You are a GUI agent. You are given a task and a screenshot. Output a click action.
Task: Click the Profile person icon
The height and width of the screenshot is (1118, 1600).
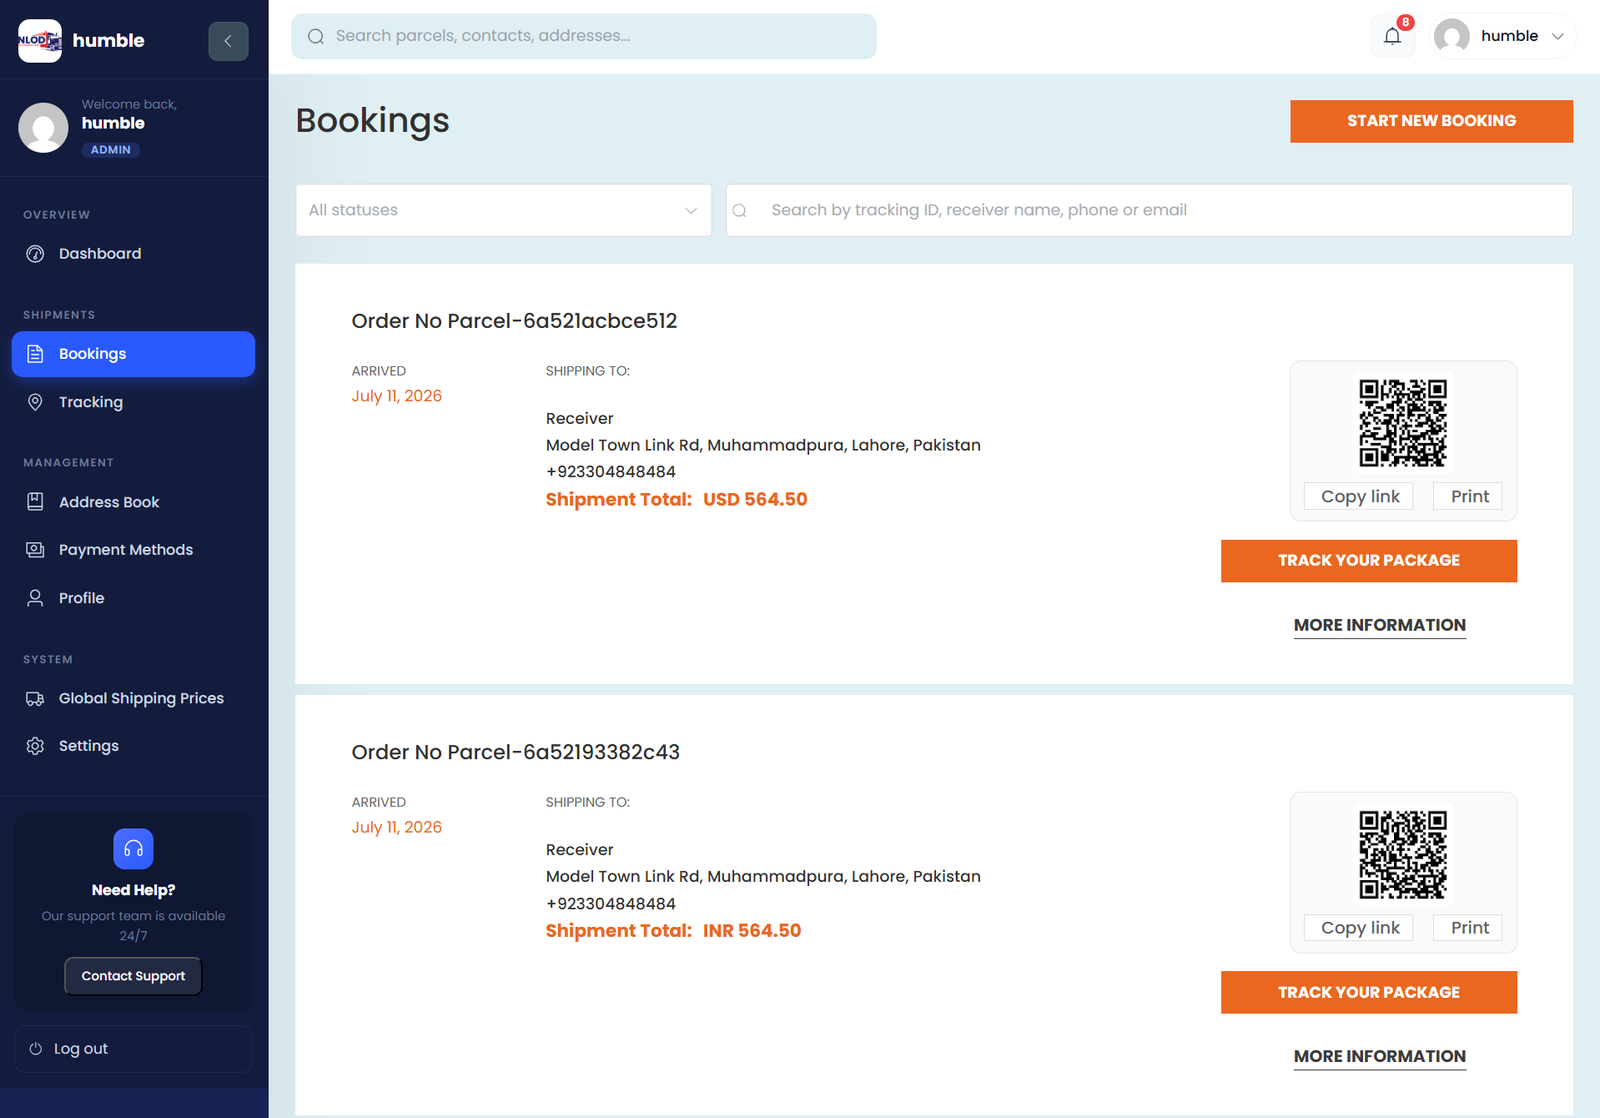pyautogui.click(x=35, y=598)
